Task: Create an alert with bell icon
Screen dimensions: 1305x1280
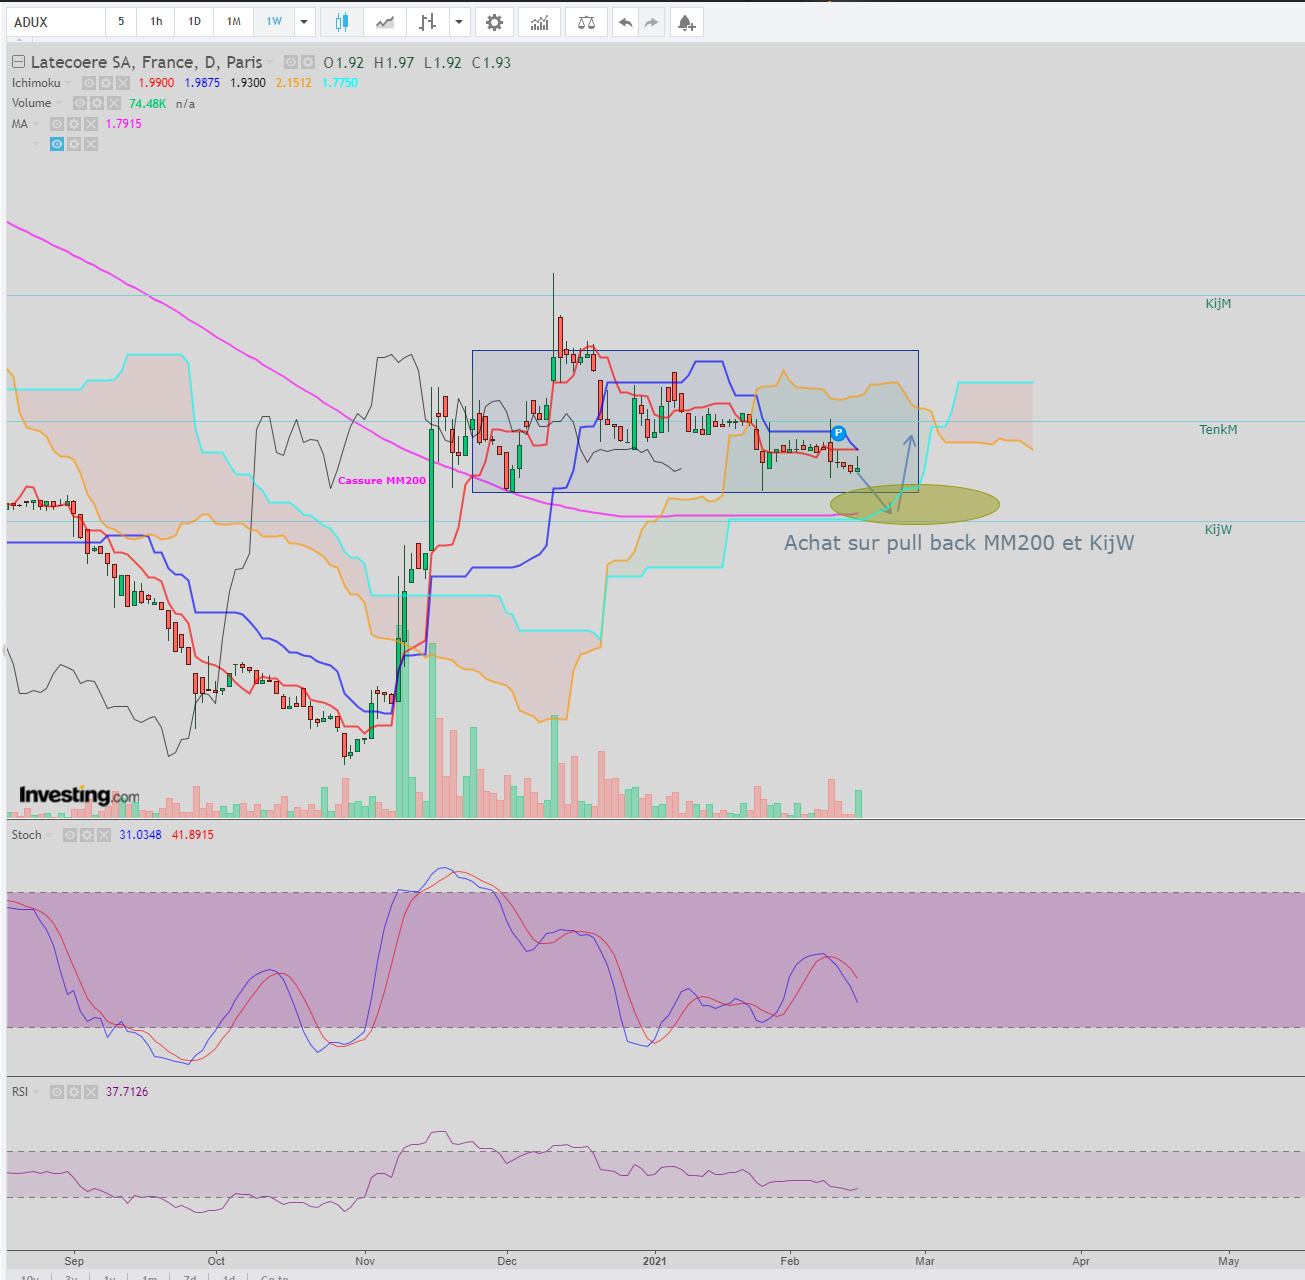Action: (686, 22)
